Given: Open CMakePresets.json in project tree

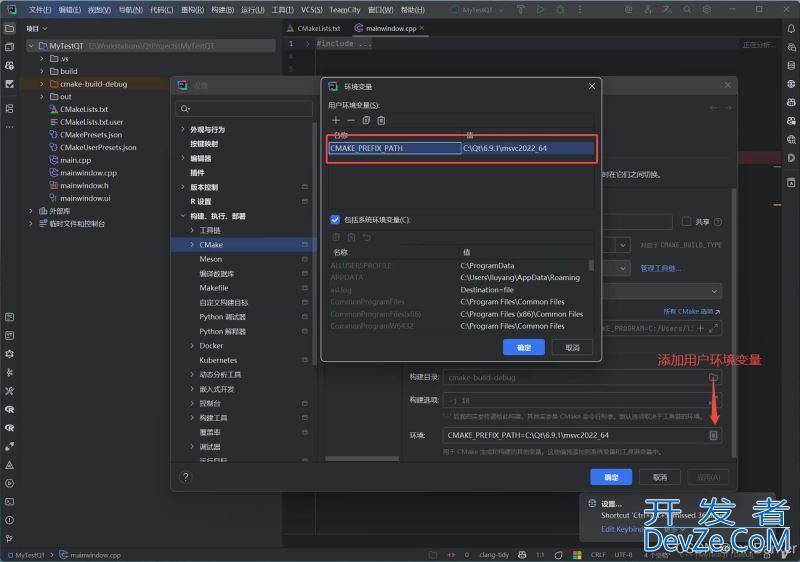Looking at the screenshot, I should tap(91, 135).
